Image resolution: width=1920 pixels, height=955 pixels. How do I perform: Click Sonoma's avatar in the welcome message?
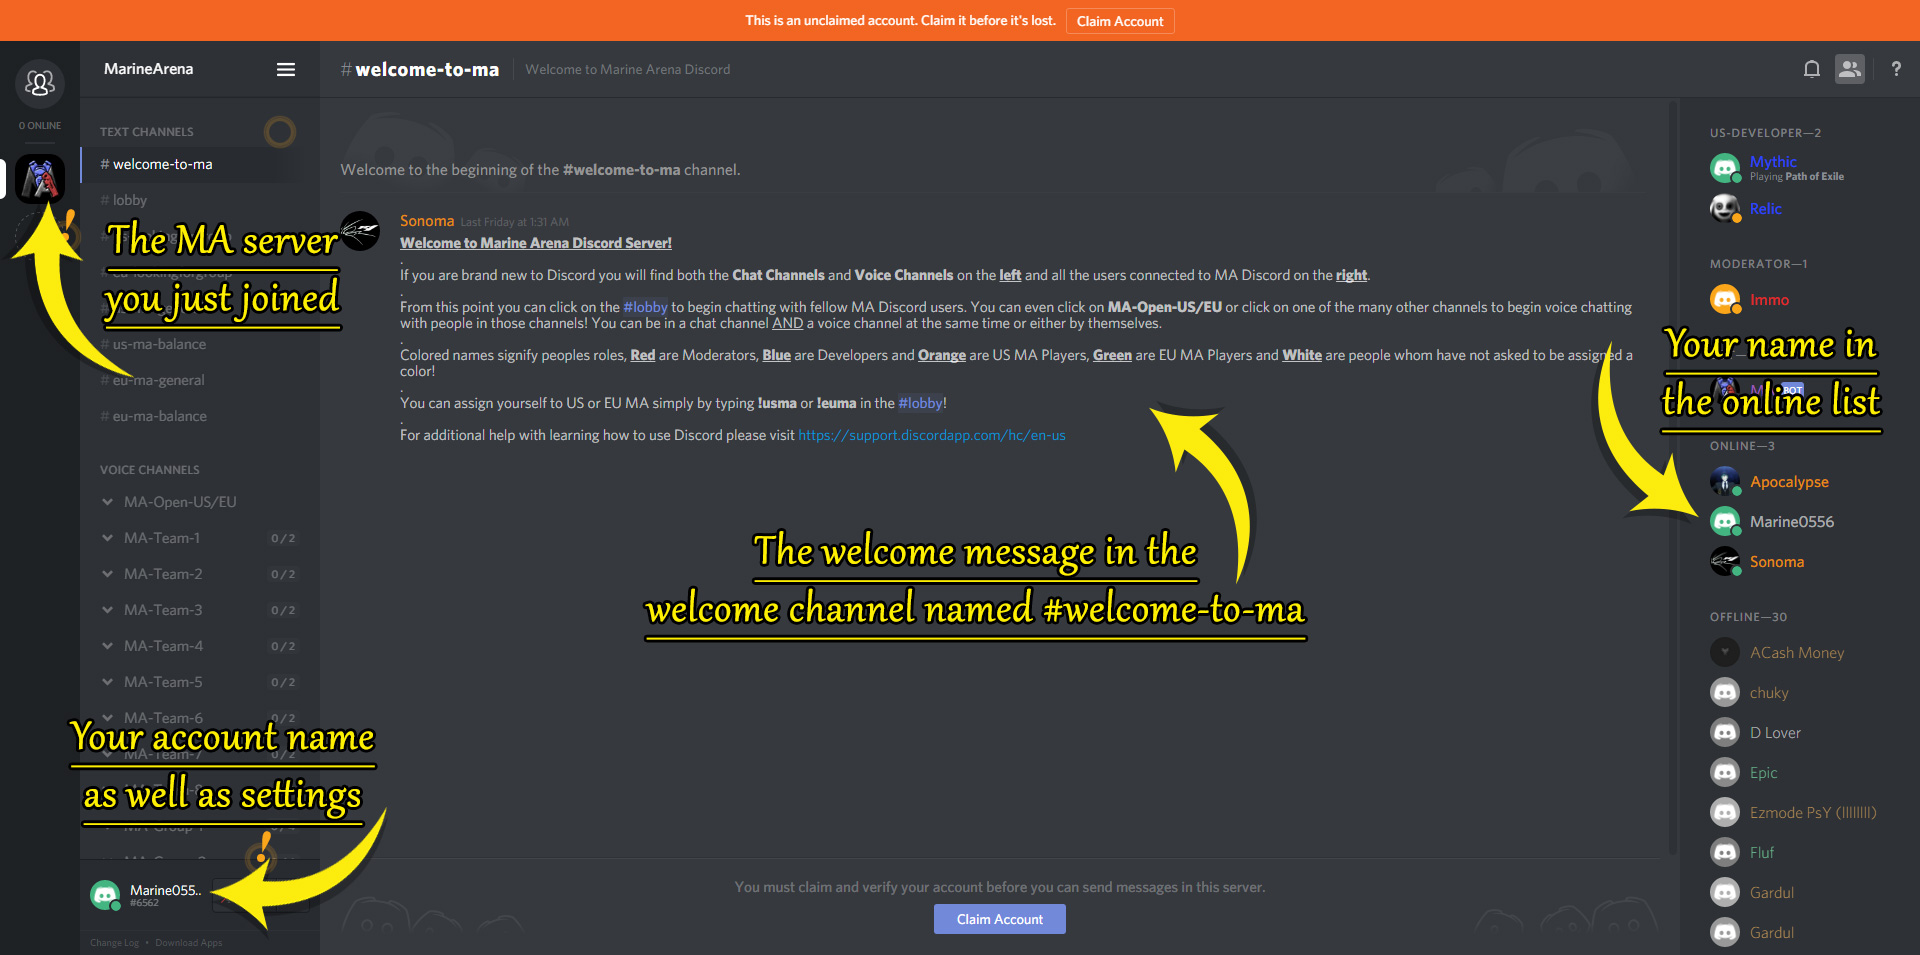pos(360,231)
